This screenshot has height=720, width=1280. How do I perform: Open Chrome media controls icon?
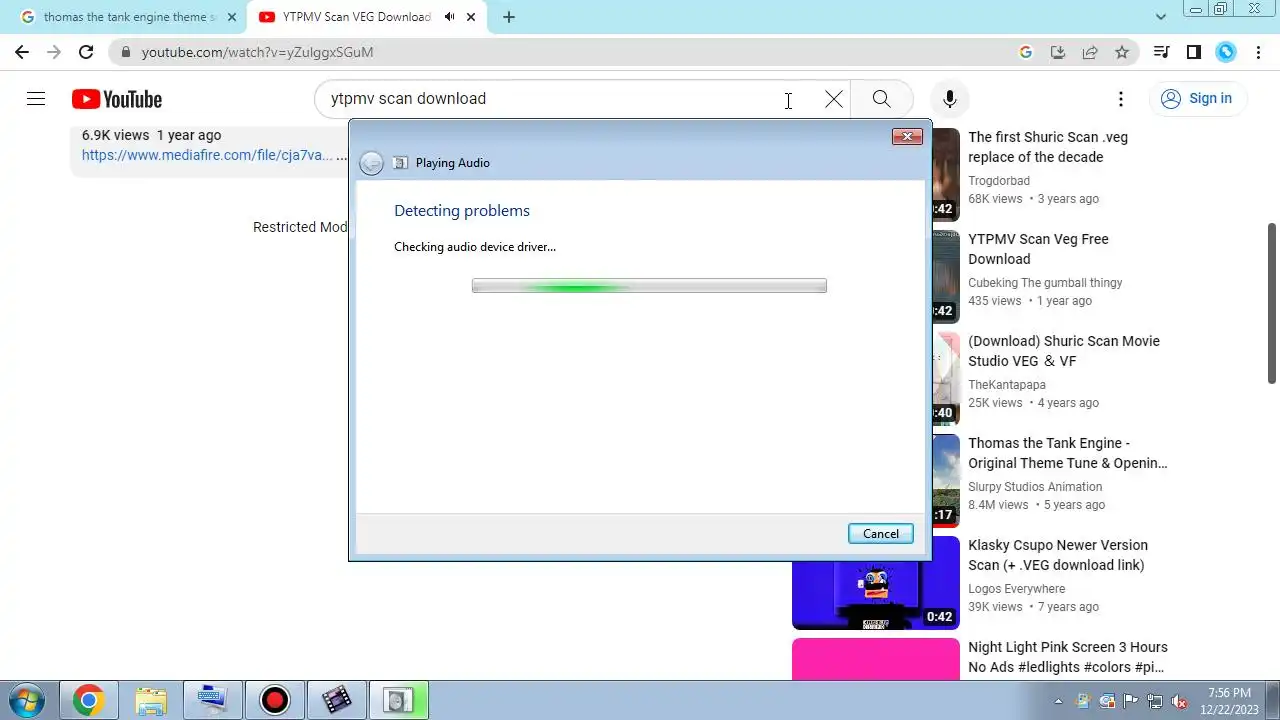click(1161, 52)
